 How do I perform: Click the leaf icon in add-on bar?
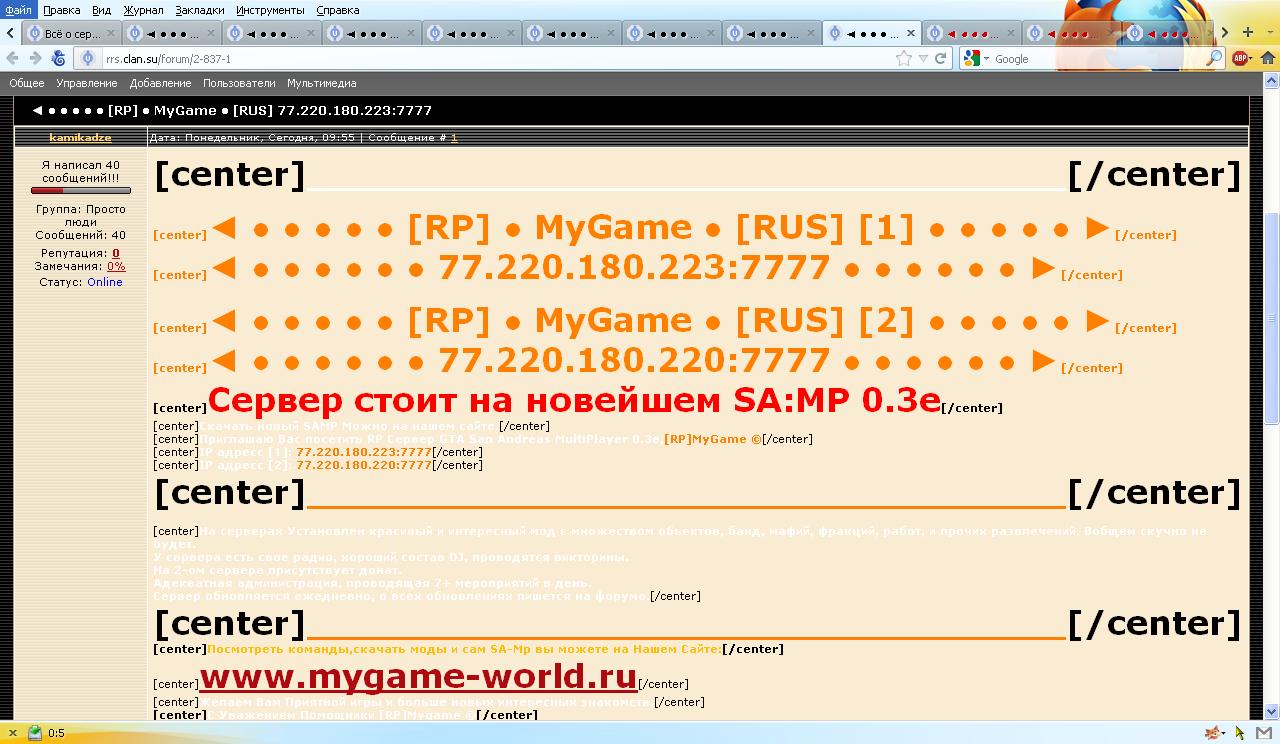click(x=1214, y=733)
